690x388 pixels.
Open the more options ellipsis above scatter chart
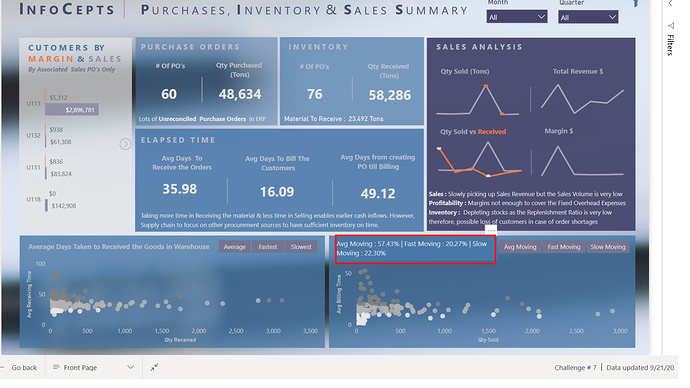491,230
